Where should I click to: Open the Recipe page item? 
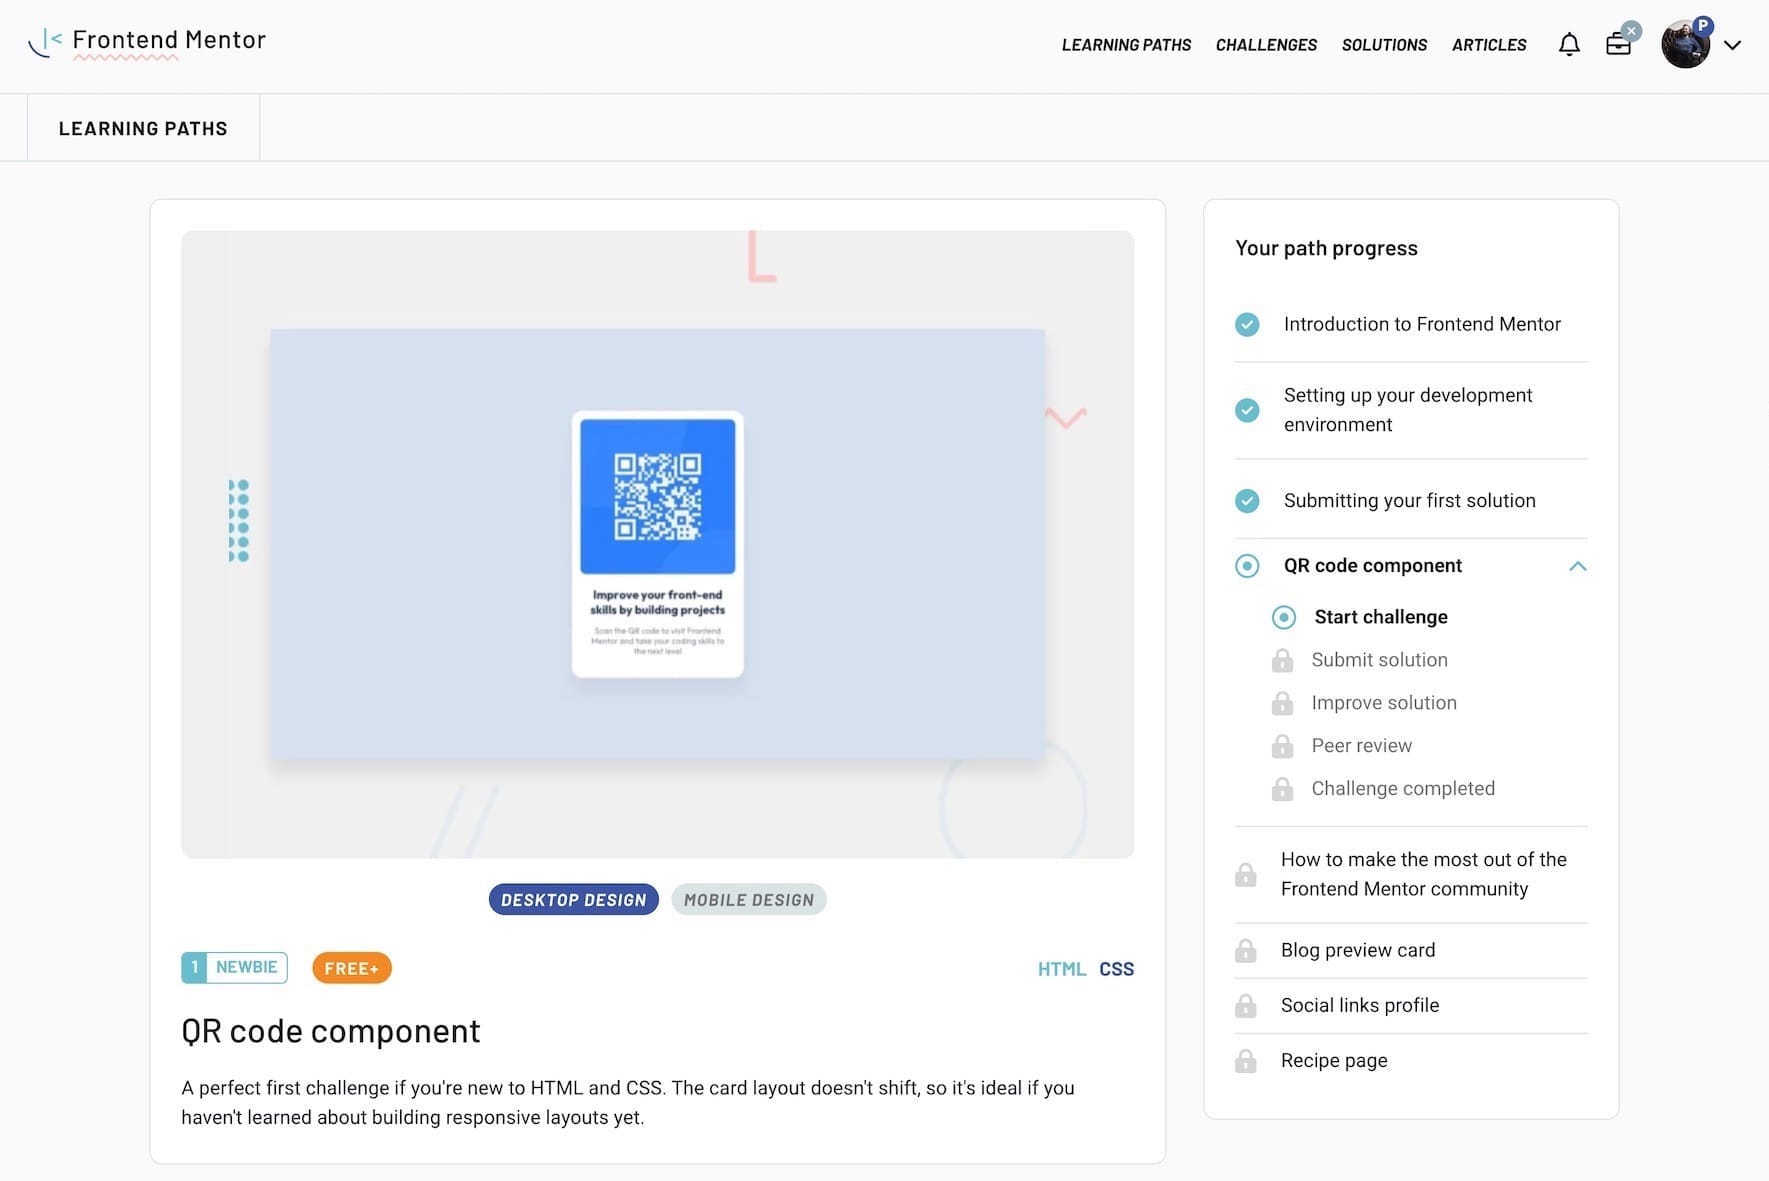pos(1334,1060)
